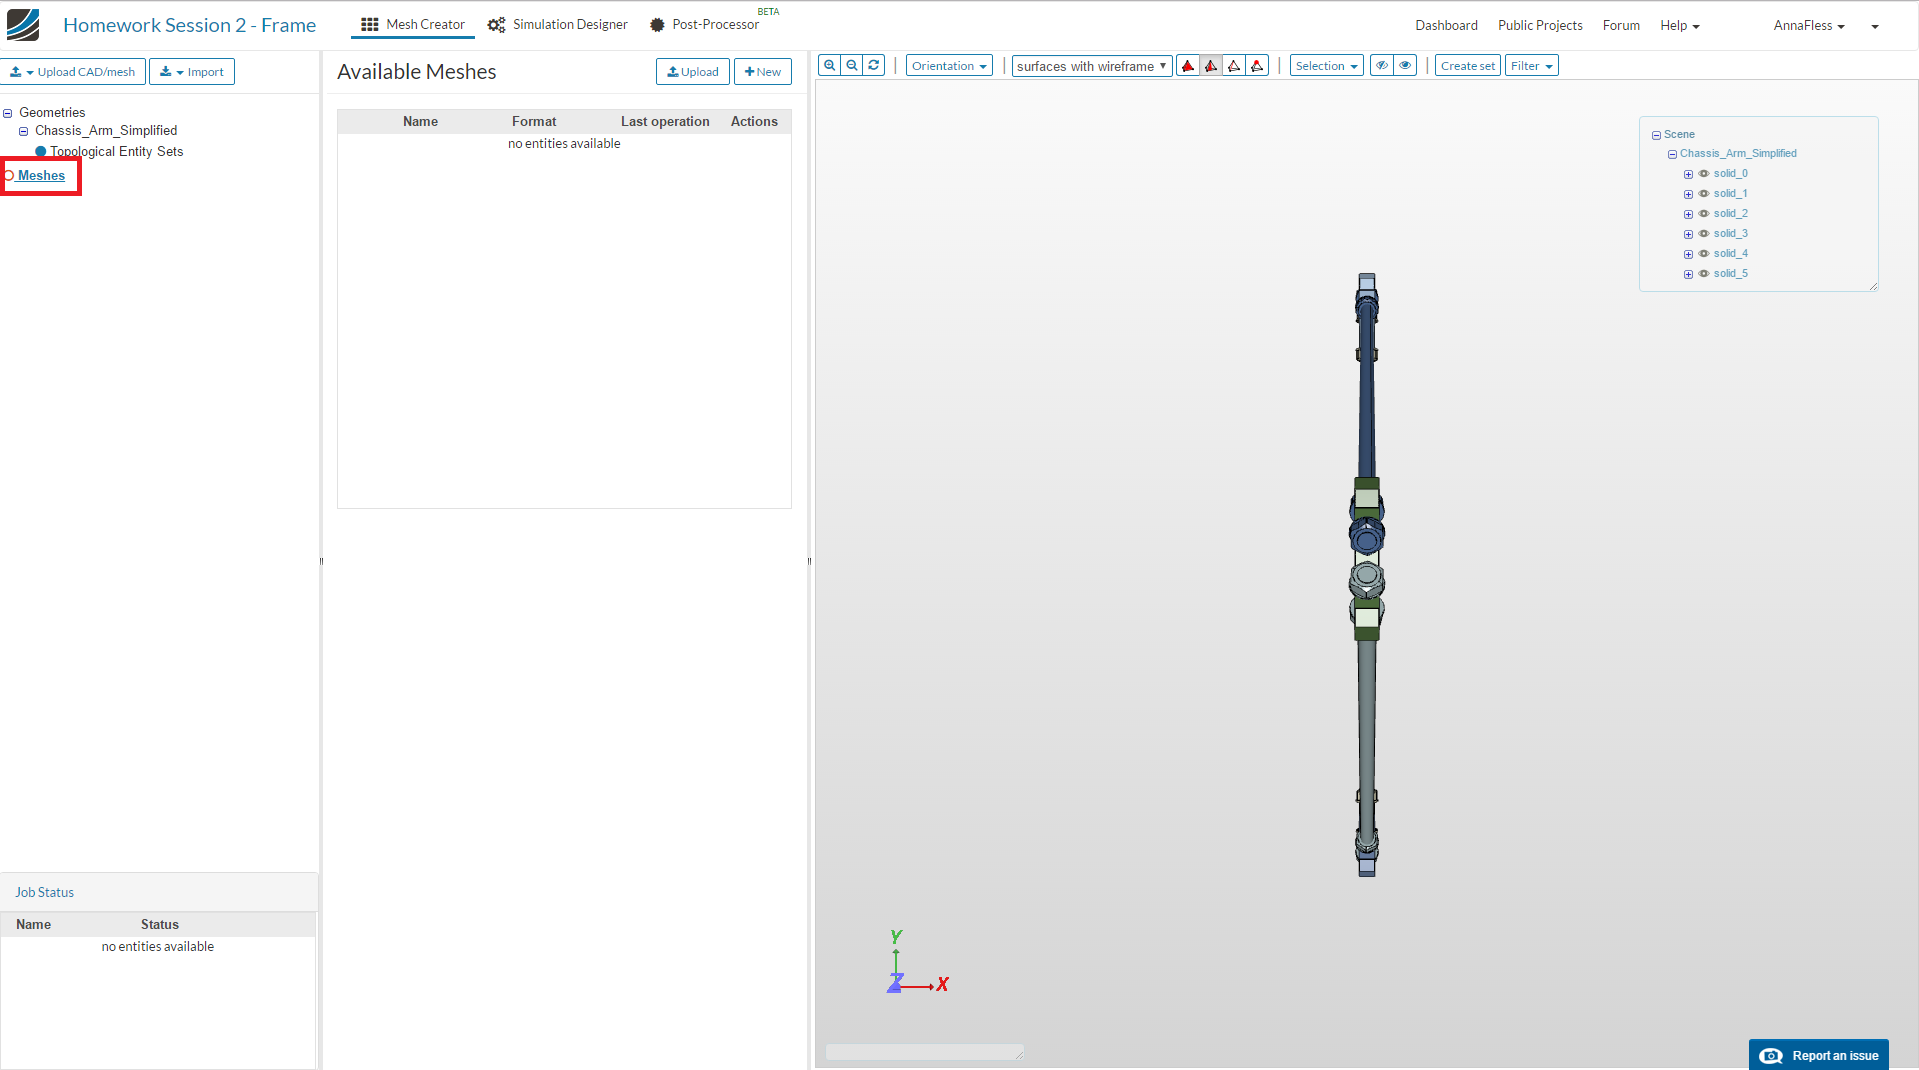Click Report an issue button
Viewport: 1919px width, 1070px height.
tap(1819, 1055)
